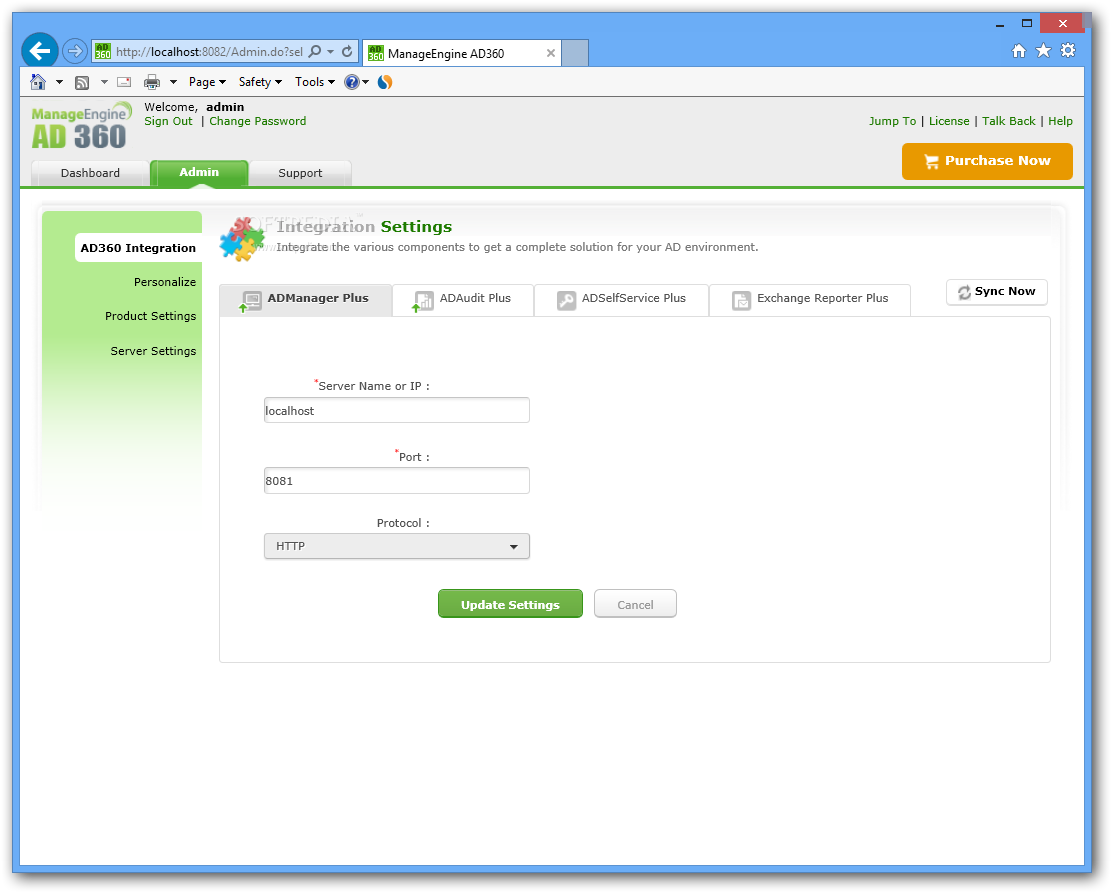
Task: Open the Exchange Reporter Plus tab
Action: [810, 299]
